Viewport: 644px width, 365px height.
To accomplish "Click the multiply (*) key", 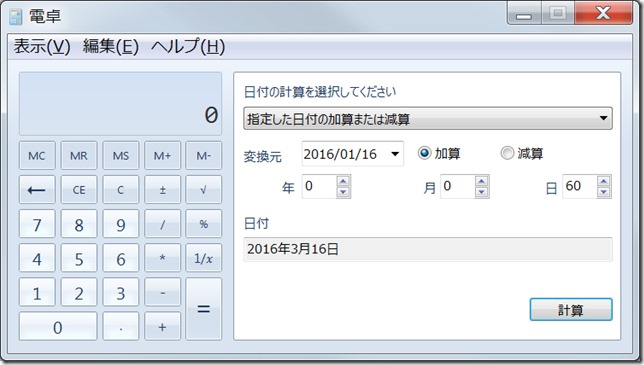I will pyautogui.click(x=162, y=258).
